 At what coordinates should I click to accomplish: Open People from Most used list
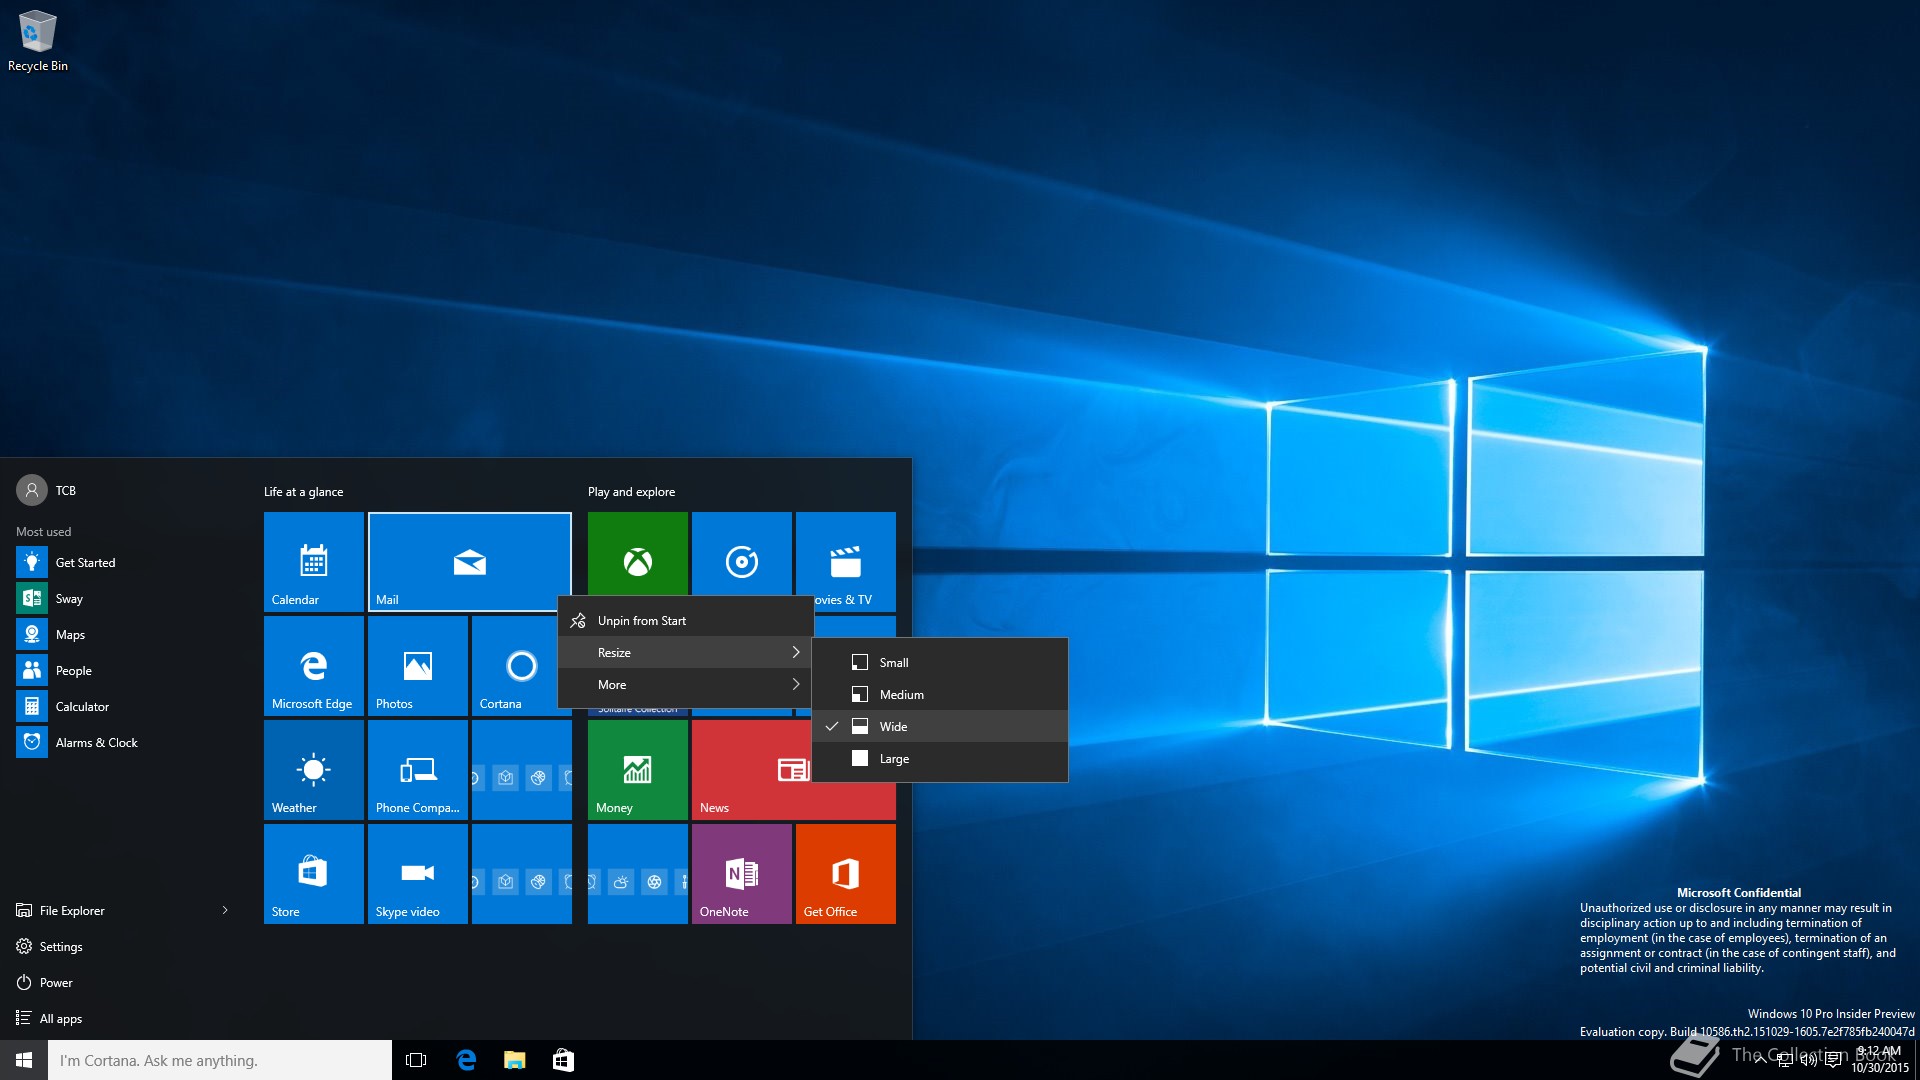124,670
